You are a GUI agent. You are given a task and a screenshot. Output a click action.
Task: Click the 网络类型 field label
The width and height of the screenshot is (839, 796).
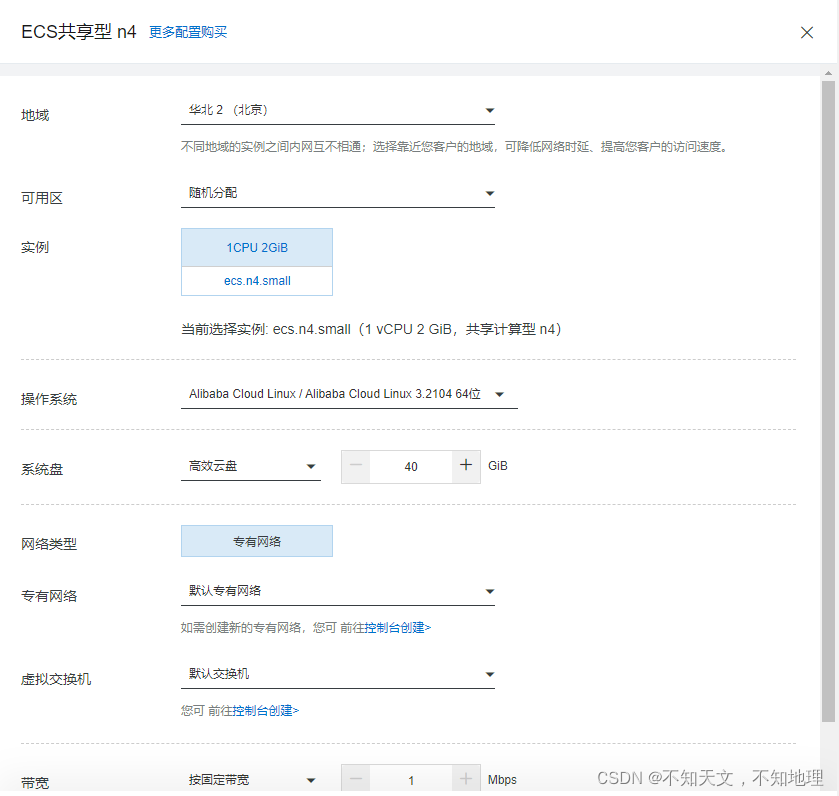coord(49,544)
